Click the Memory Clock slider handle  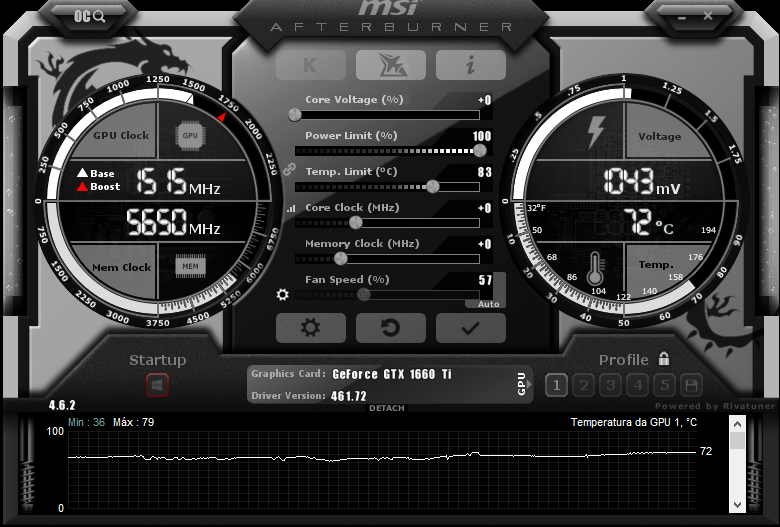click(340, 258)
